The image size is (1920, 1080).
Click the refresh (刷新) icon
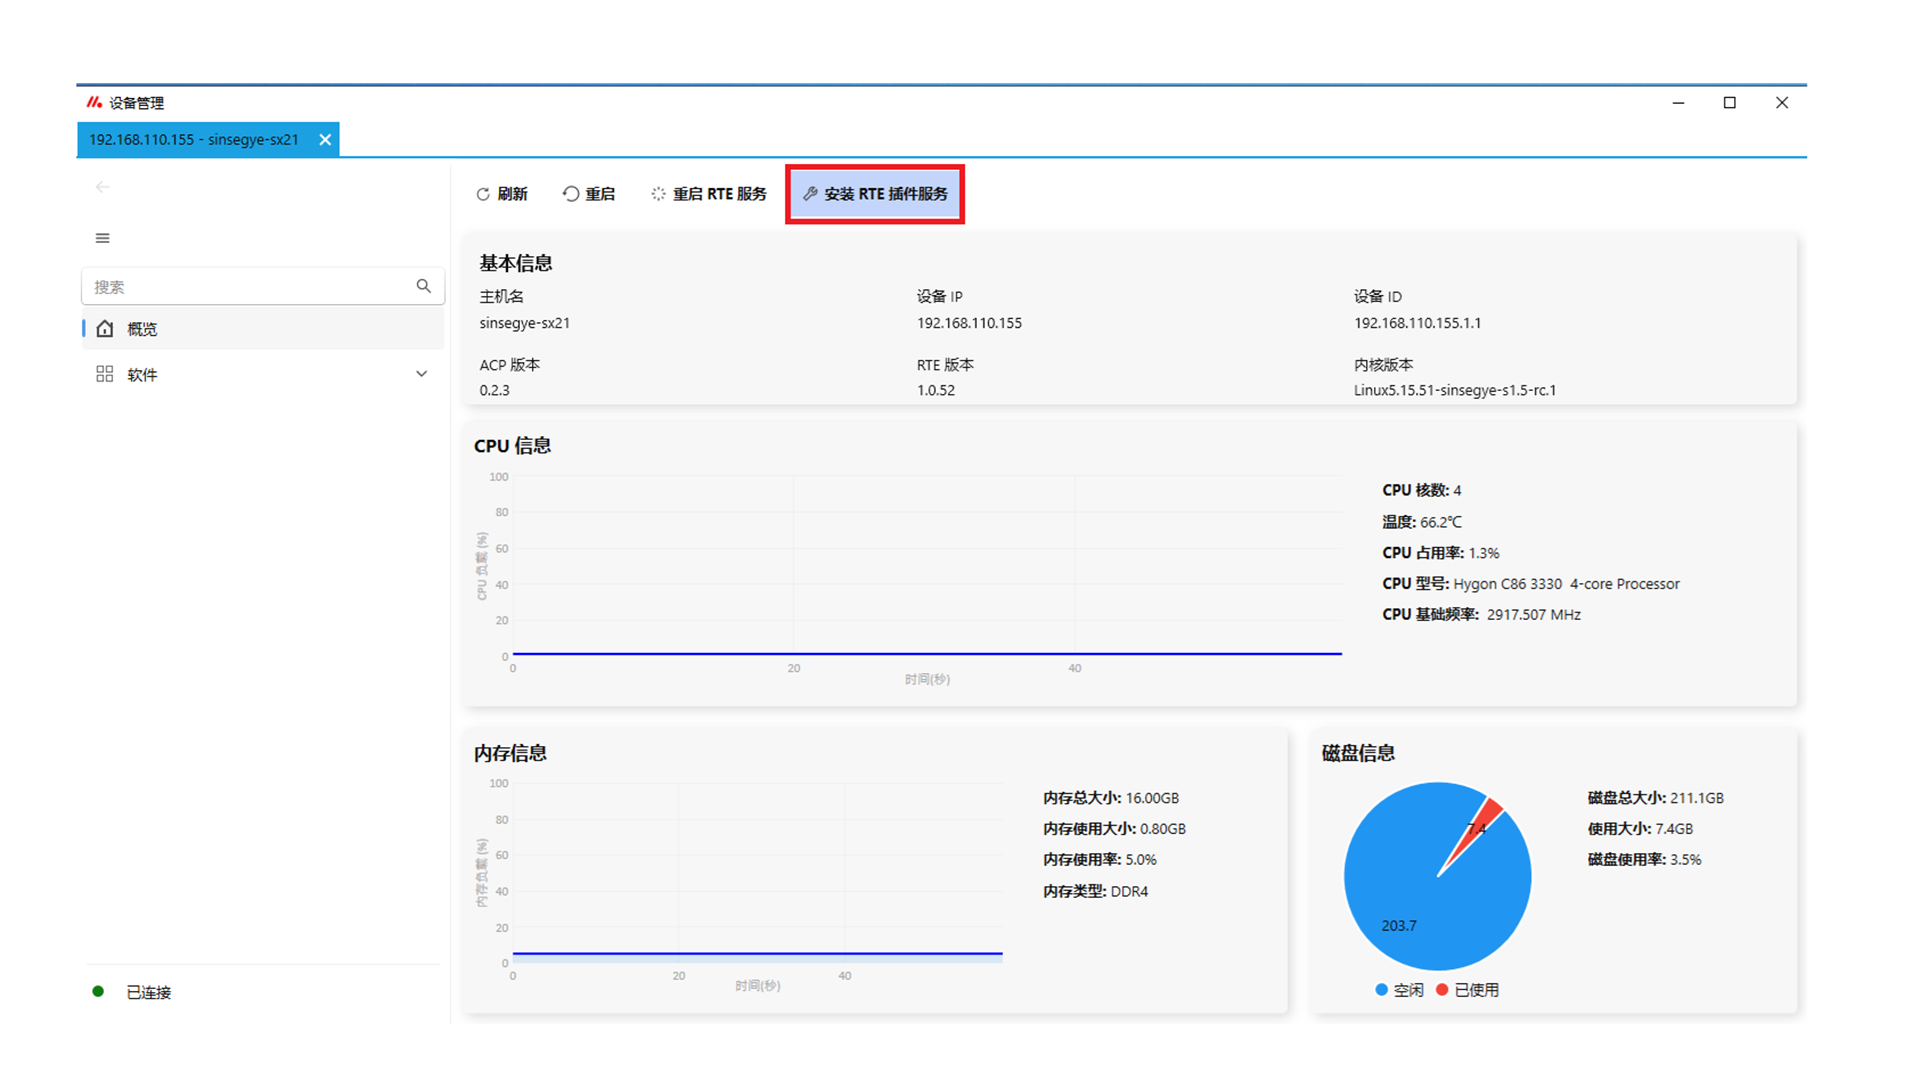[483, 194]
